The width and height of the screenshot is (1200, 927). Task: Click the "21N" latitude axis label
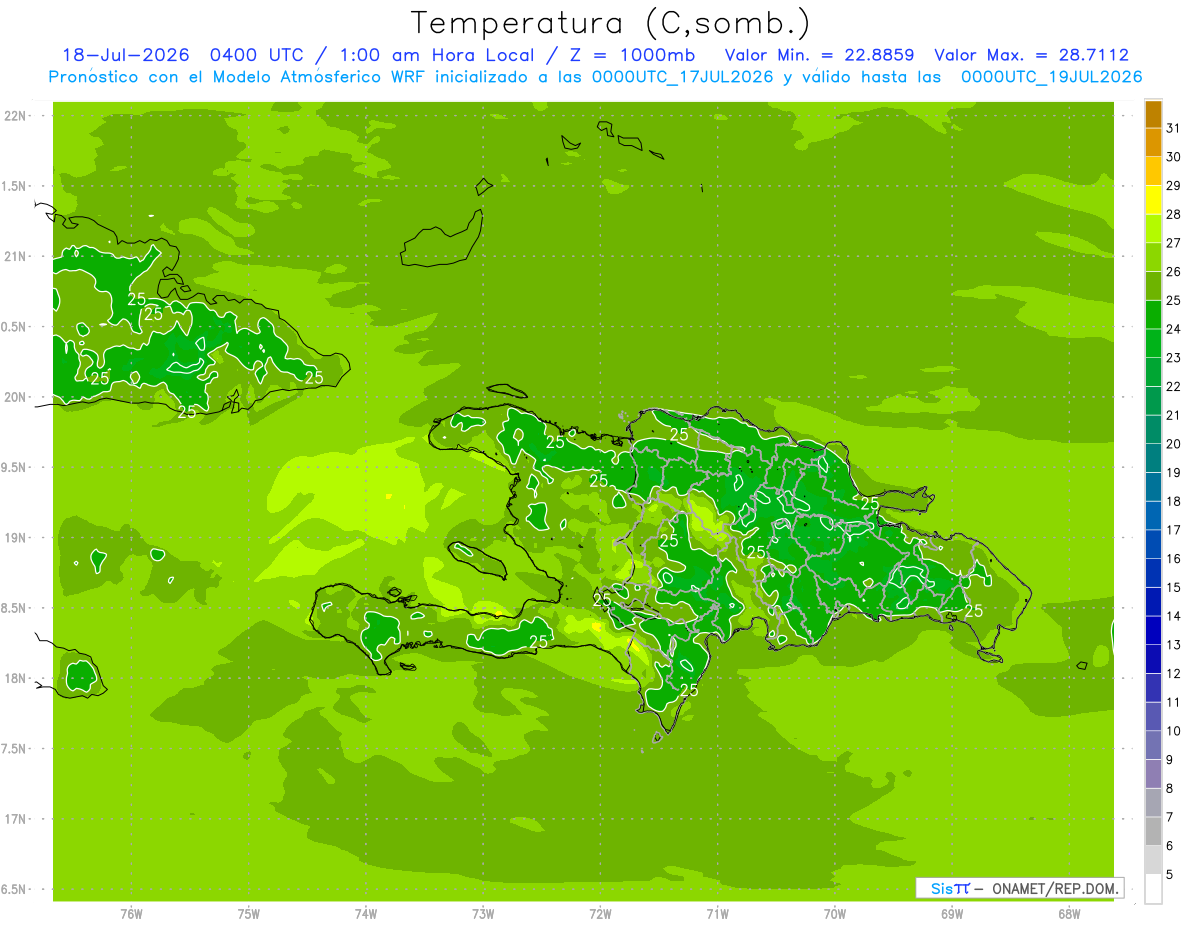tap(15, 256)
